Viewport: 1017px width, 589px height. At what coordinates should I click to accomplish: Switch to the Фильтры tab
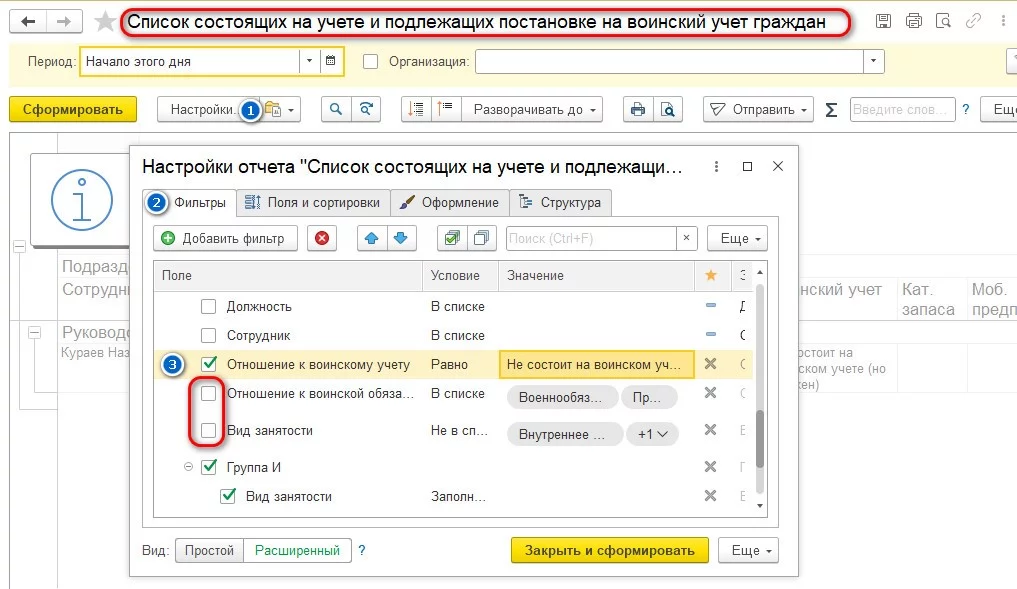(189, 202)
